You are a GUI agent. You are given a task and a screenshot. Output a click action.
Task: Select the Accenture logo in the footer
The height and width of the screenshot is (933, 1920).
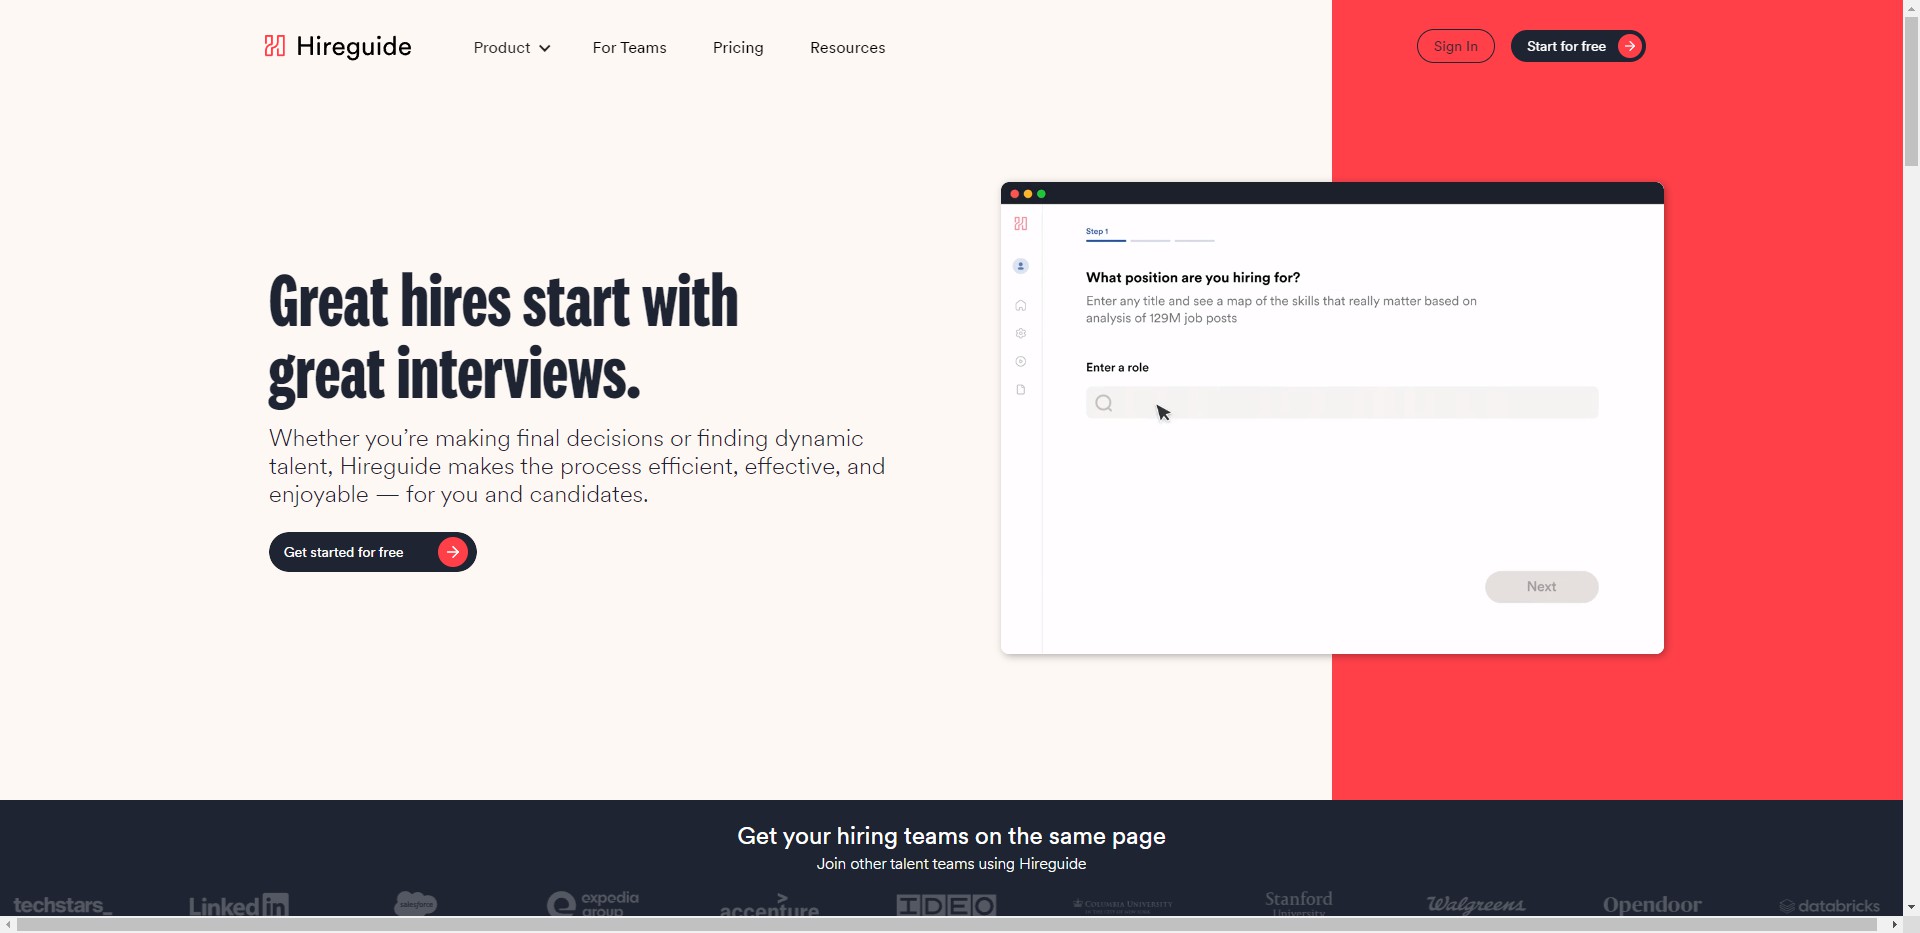coord(769,905)
